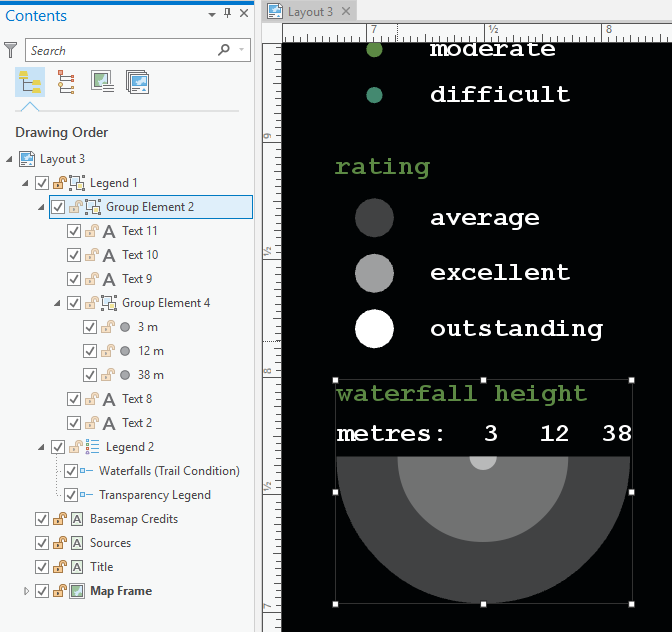Uncheck Transparency Legend item

(x=71, y=495)
